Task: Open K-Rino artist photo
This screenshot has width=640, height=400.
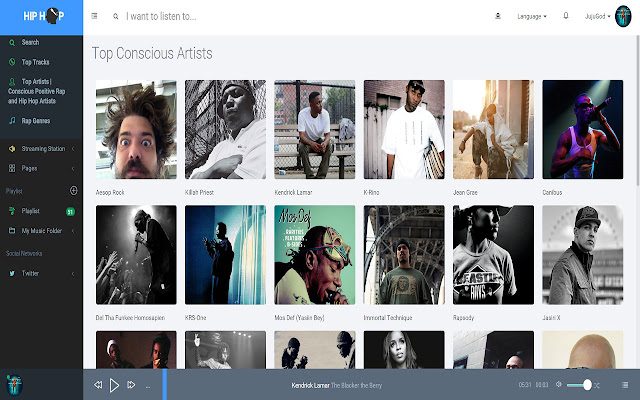Action: tap(404, 129)
